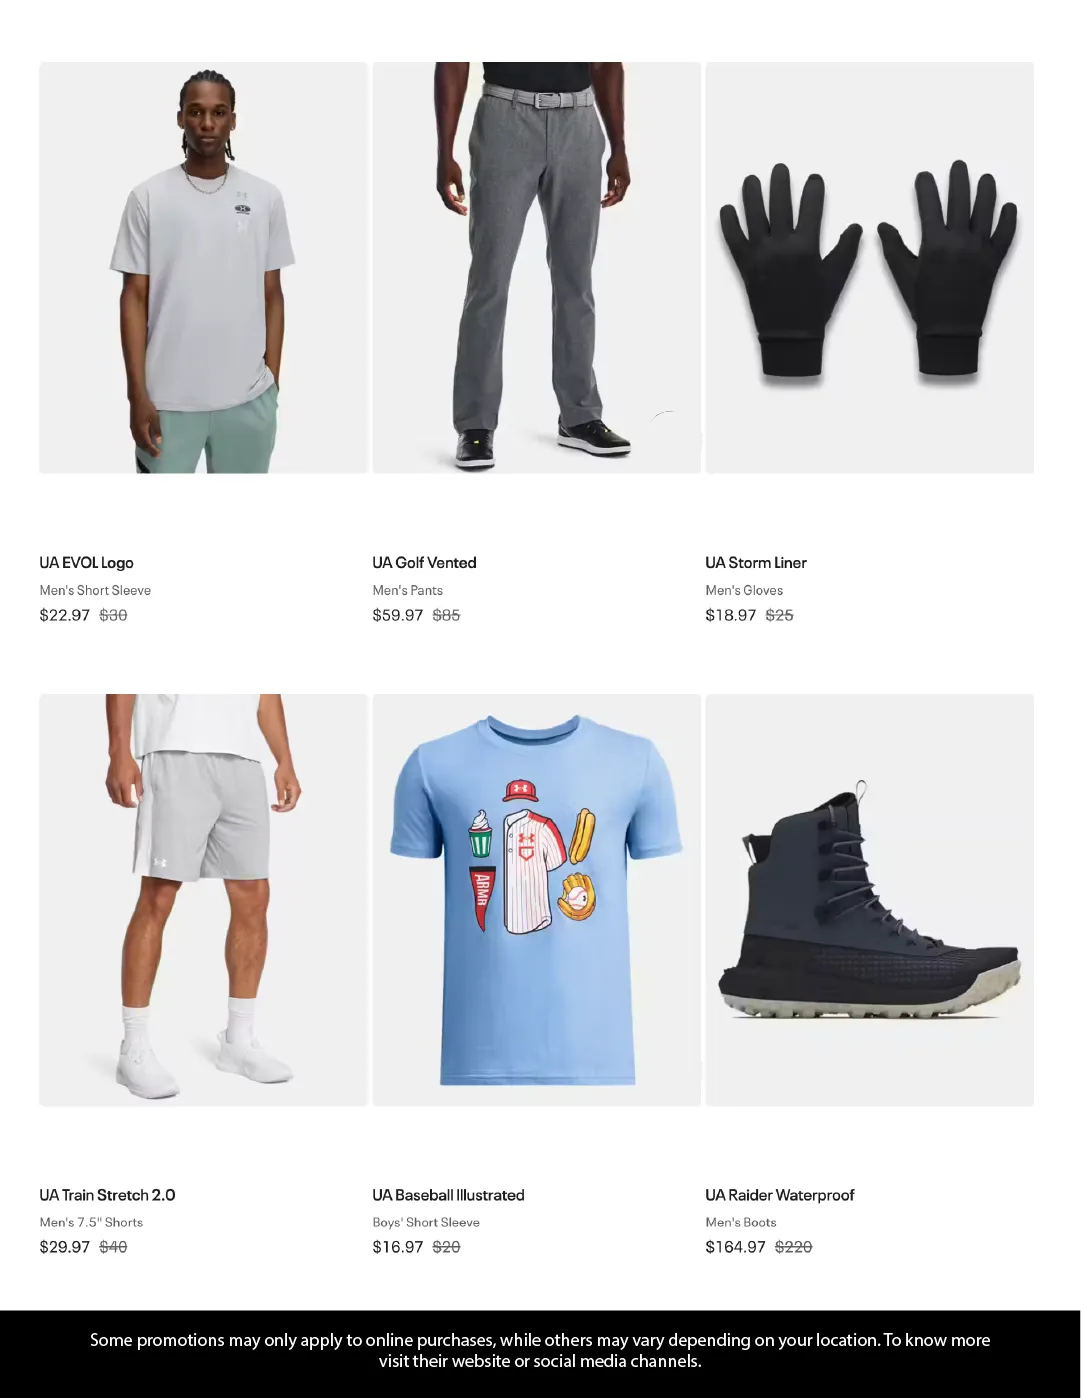
Task: Open the UA Golf Vented pants image
Action: coord(537,268)
